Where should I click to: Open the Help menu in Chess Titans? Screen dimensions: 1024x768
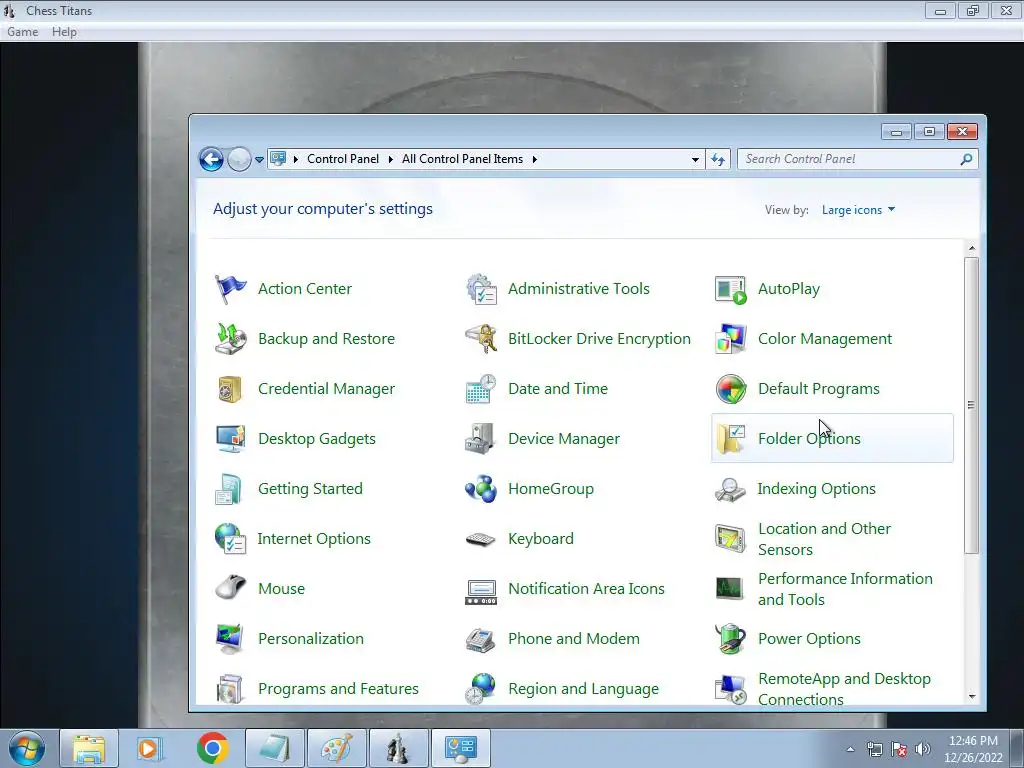pyautogui.click(x=64, y=31)
